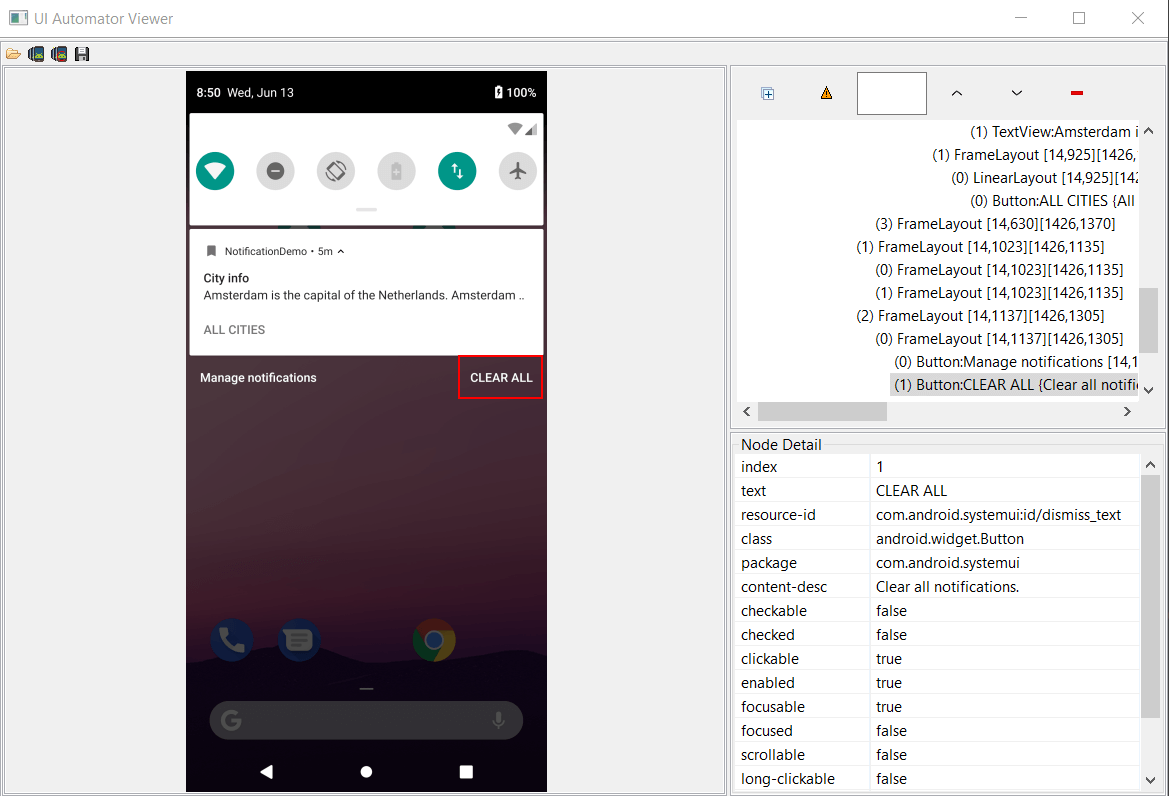Toggle the airplane mode quick tile
This screenshot has width=1169, height=796.
(x=517, y=171)
